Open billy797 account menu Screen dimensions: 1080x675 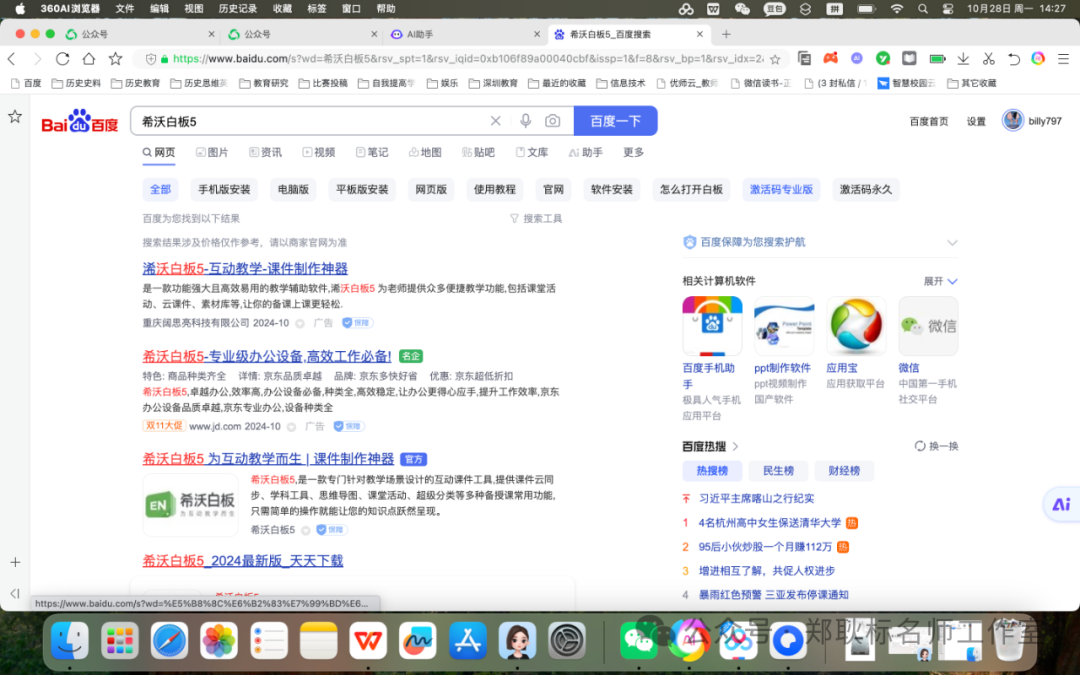[x=1032, y=121]
